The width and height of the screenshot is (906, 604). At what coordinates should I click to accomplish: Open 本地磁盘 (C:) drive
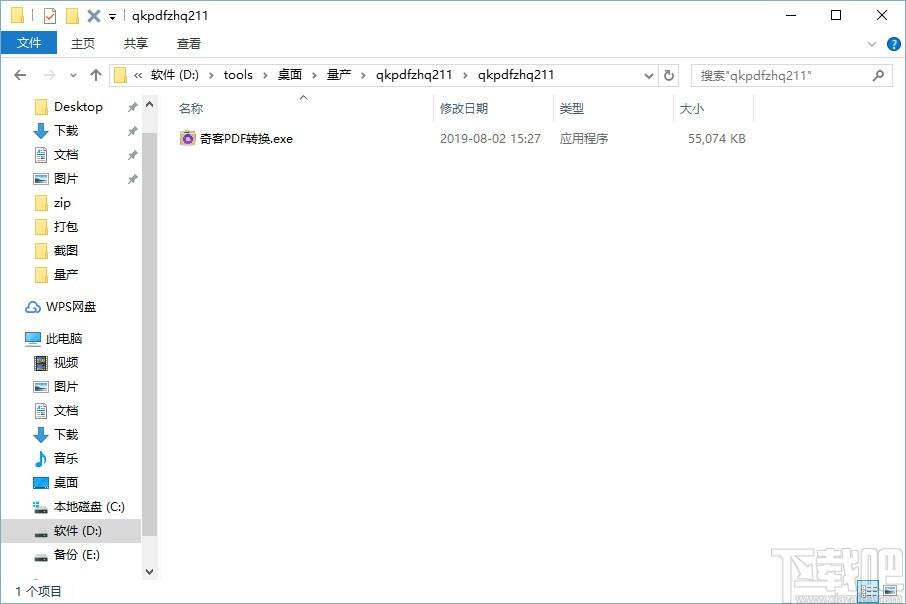coord(89,507)
